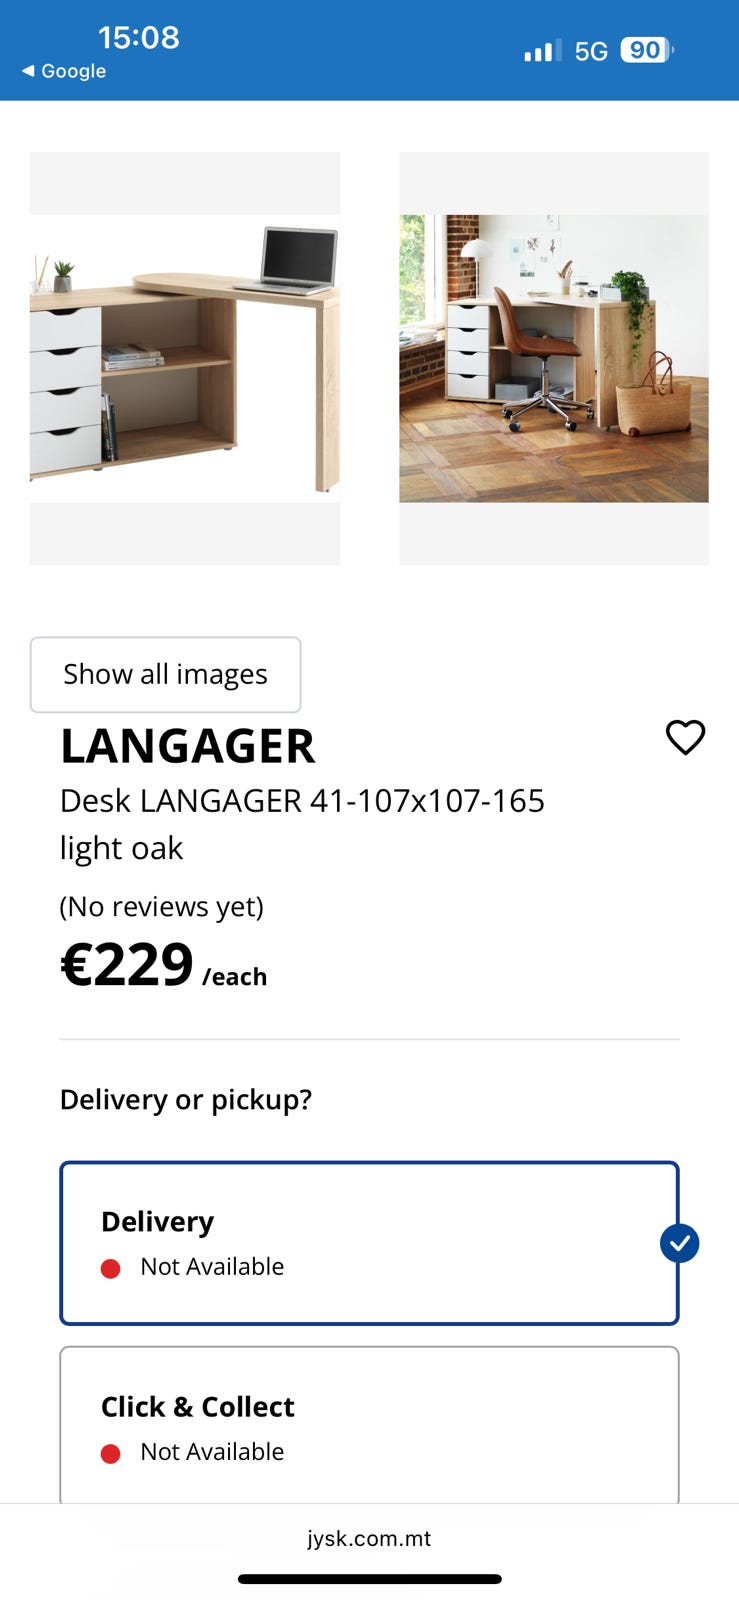Open the desk product photo on white background
The width and height of the screenshot is (739, 1600).
185,358
